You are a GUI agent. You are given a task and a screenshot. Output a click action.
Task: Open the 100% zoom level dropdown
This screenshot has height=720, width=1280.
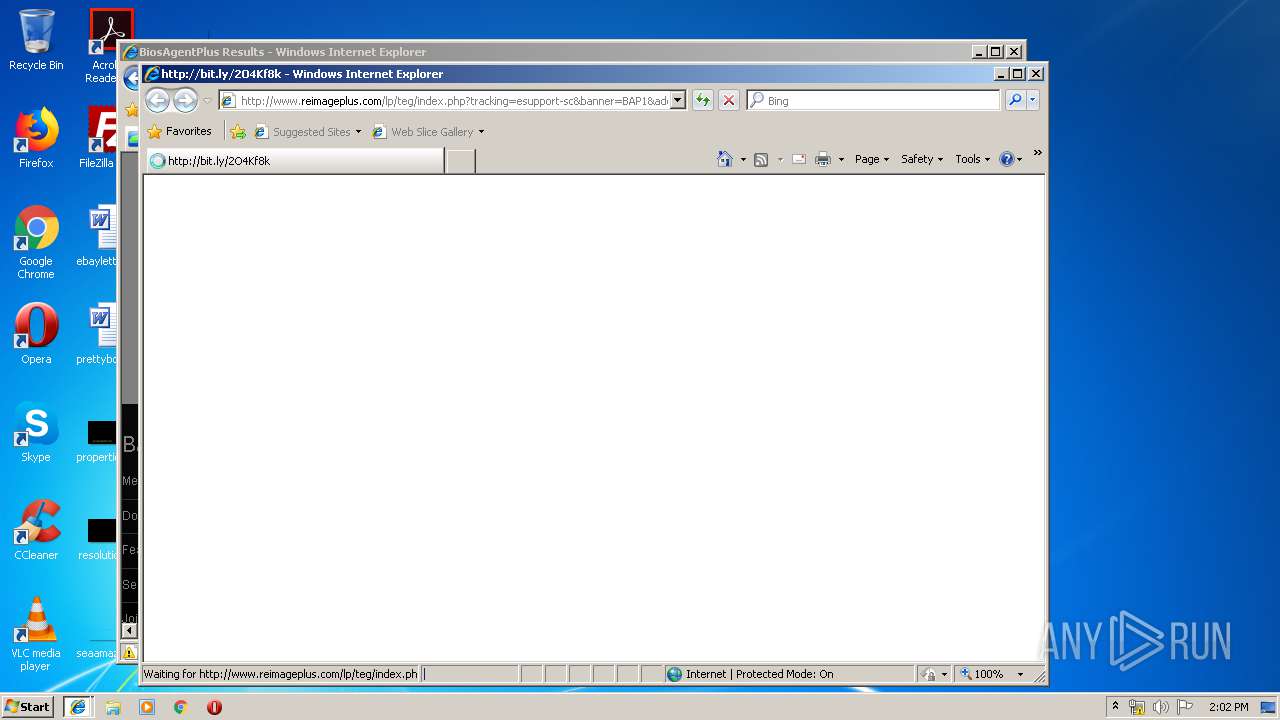(1020, 674)
